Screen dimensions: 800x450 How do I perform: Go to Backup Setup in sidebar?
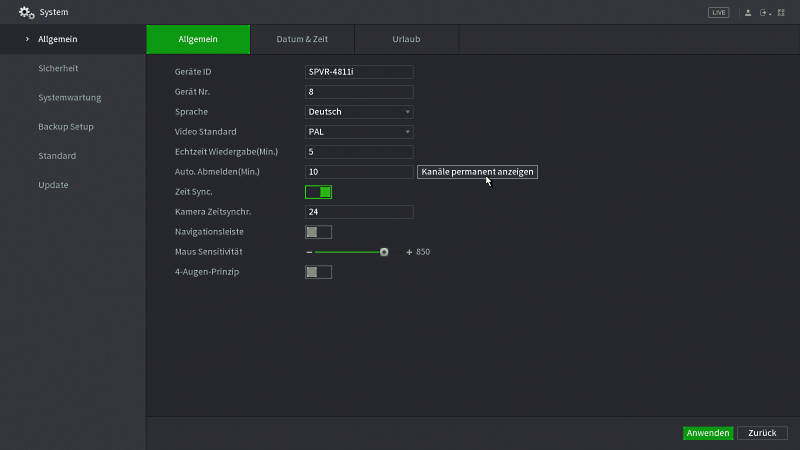(x=66, y=127)
